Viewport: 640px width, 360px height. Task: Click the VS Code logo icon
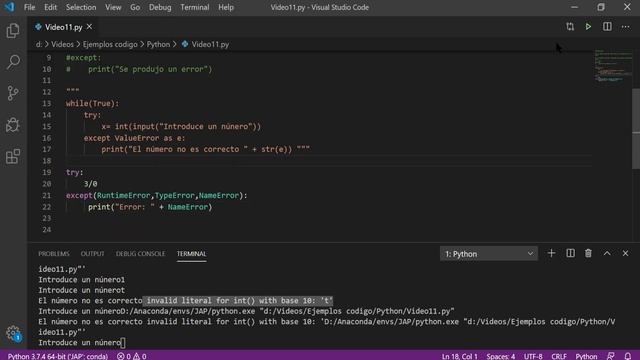(x=9, y=7)
